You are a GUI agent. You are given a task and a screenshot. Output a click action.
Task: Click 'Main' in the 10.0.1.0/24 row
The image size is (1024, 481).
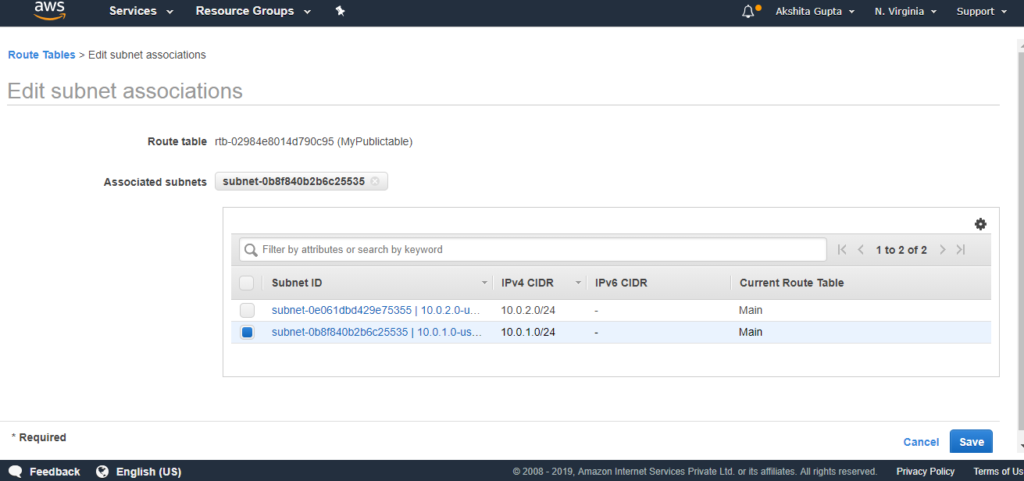coord(750,333)
